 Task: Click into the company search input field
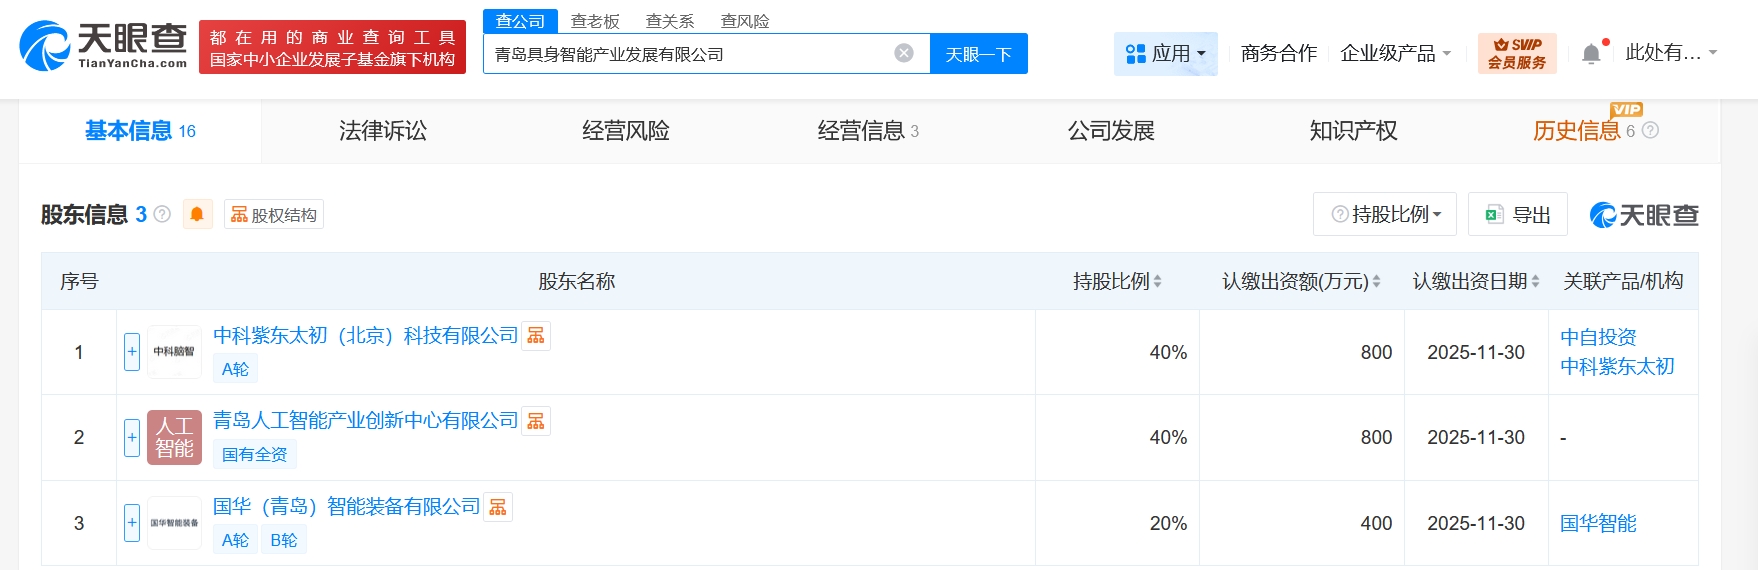pyautogui.click(x=690, y=54)
